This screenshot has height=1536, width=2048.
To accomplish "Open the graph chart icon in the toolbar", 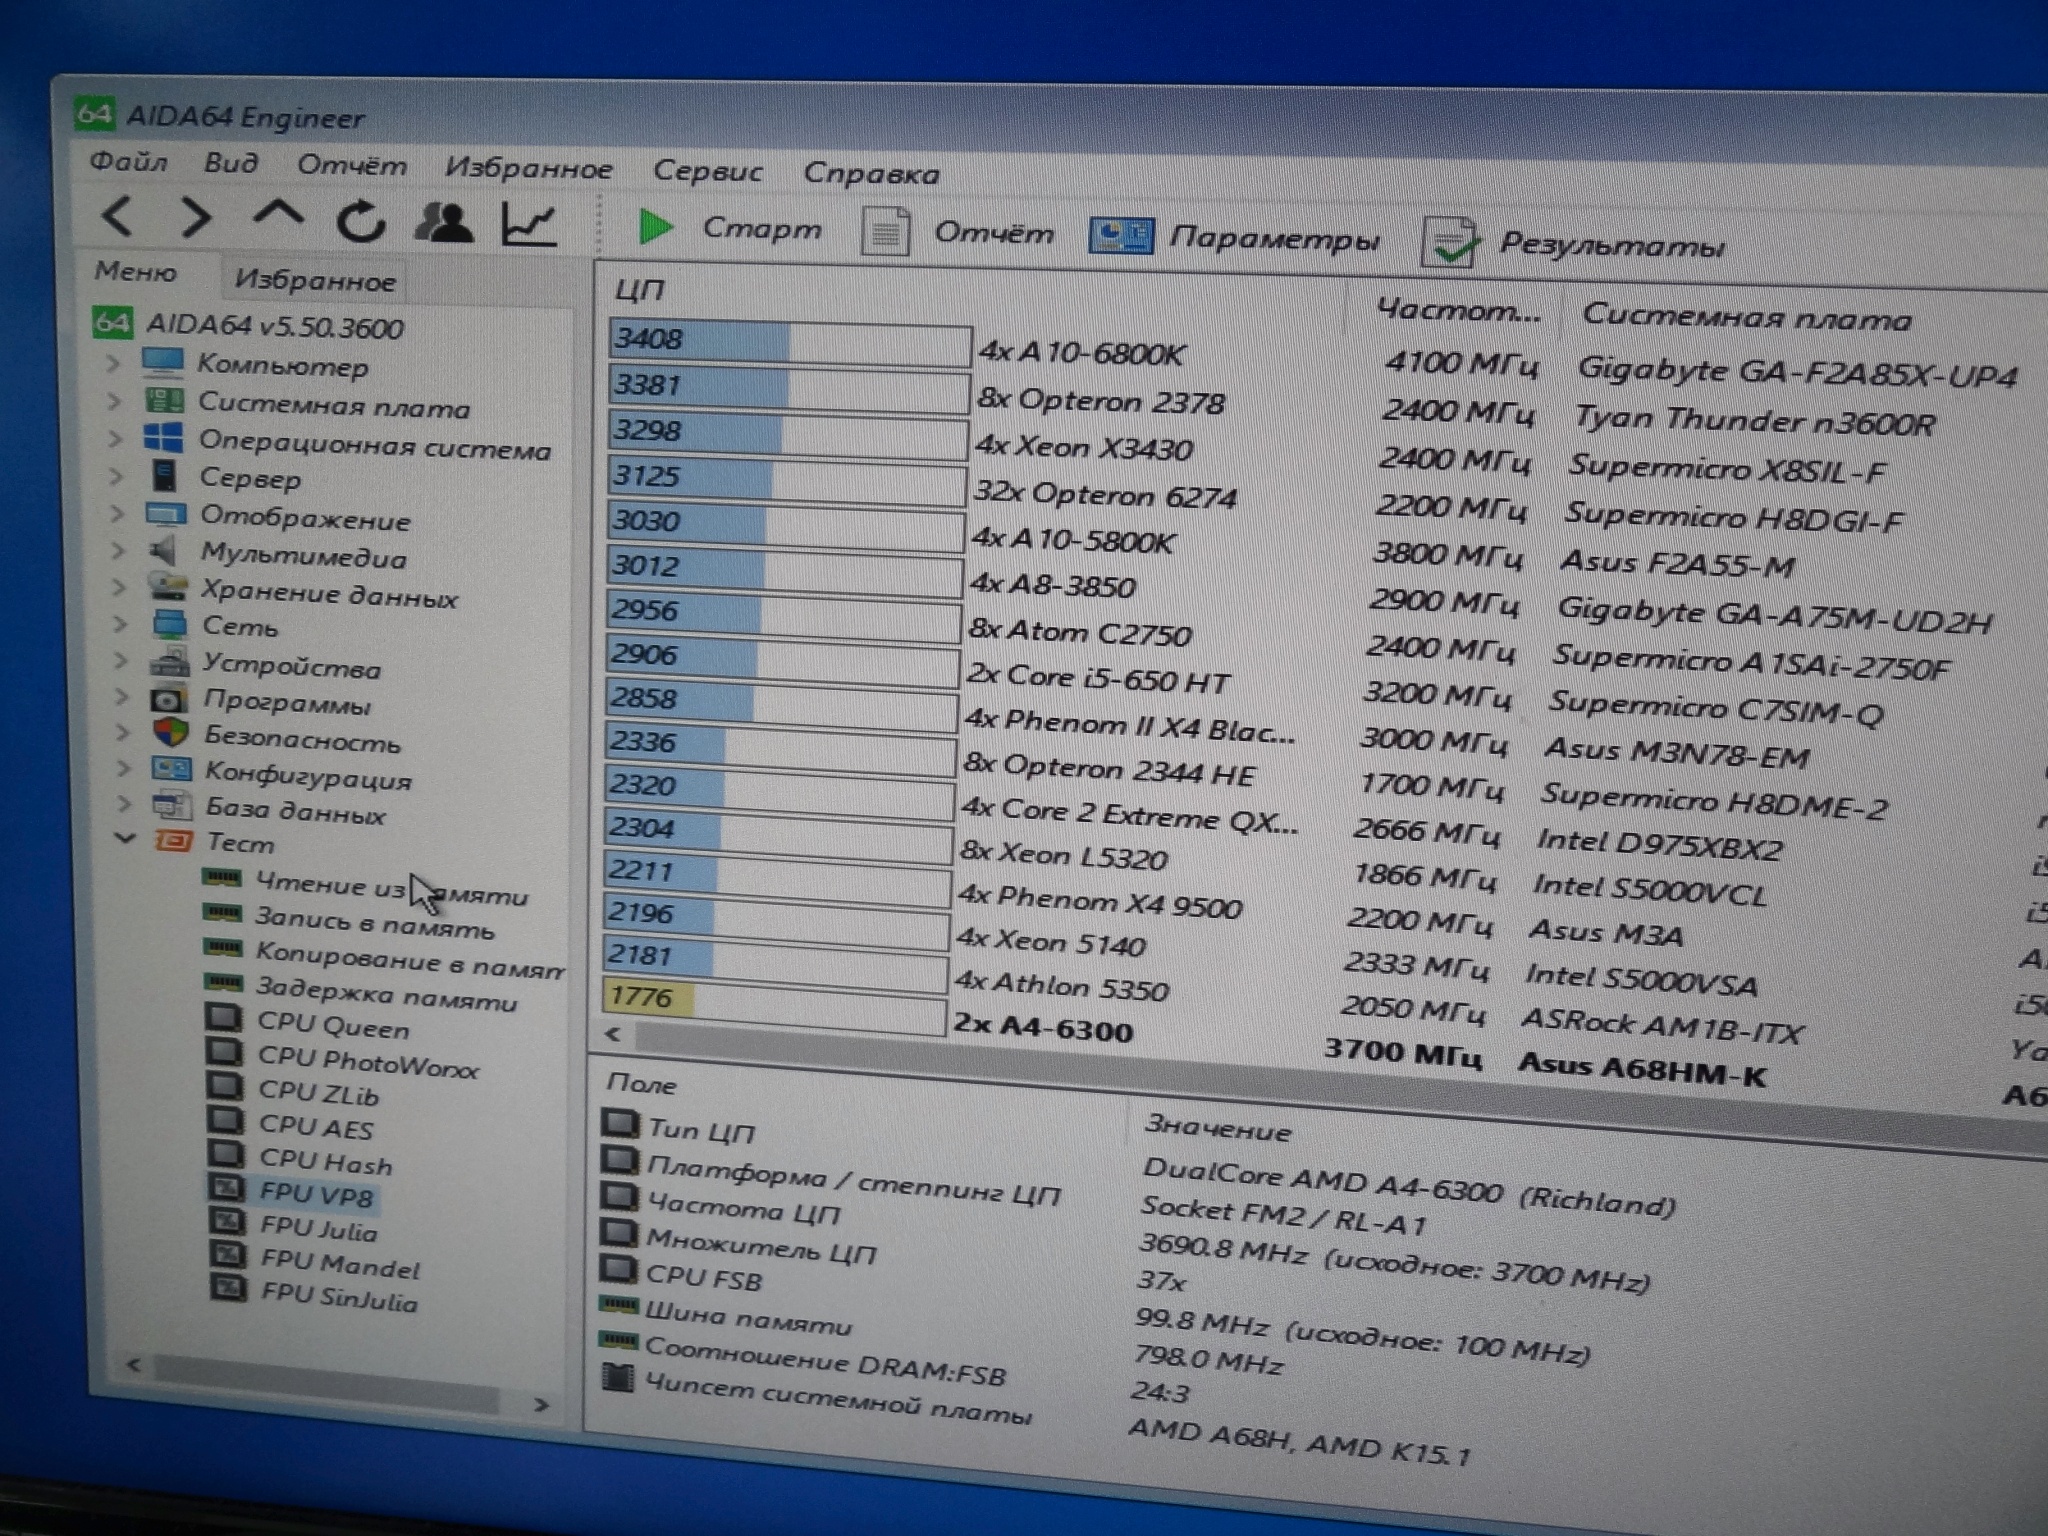I will (529, 224).
